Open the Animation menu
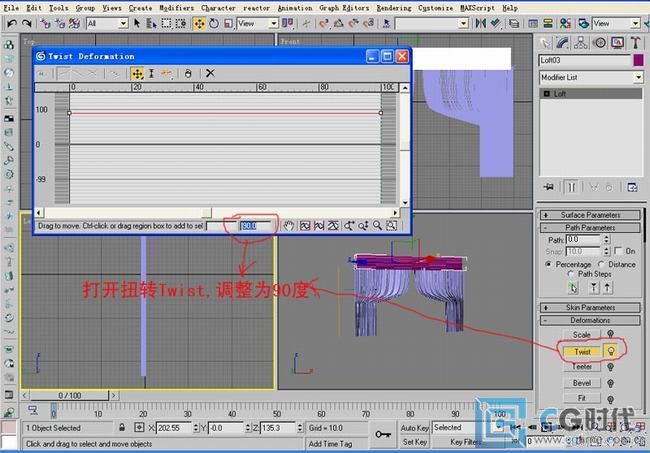 pyautogui.click(x=294, y=8)
